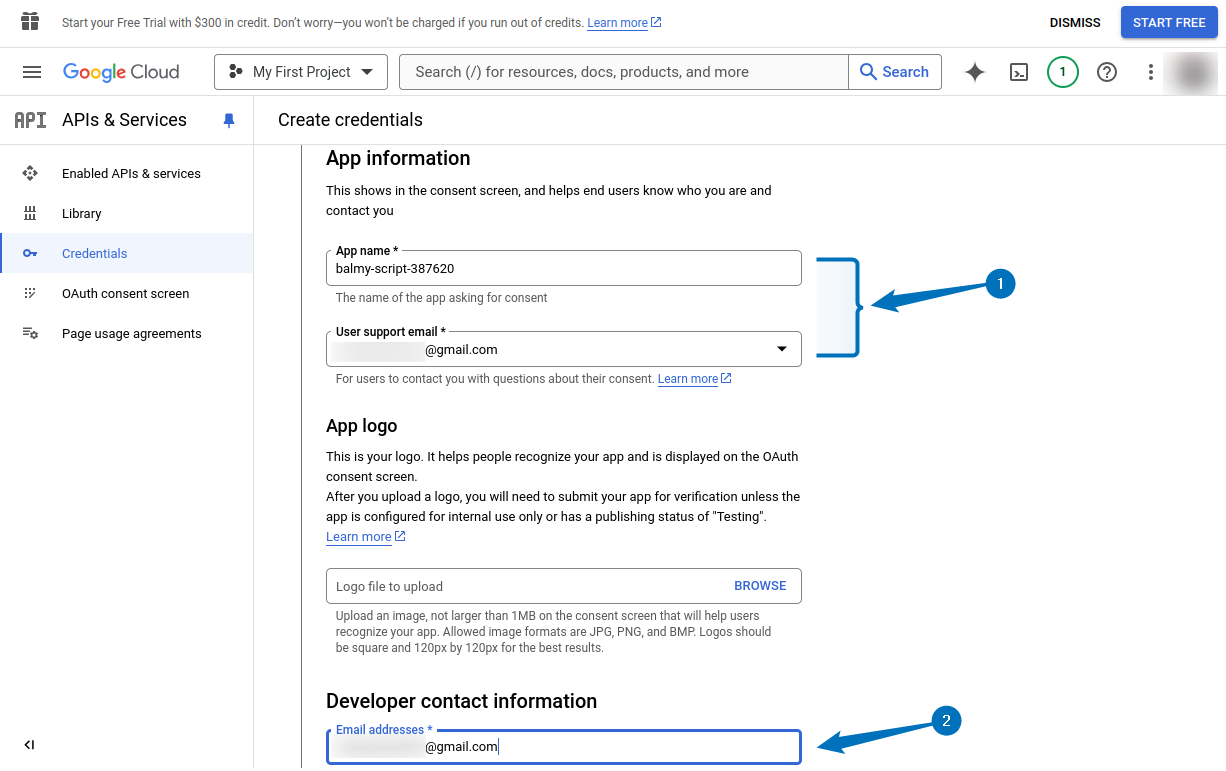
Task: Click DISMISS on the trial banner
Action: click(1074, 21)
